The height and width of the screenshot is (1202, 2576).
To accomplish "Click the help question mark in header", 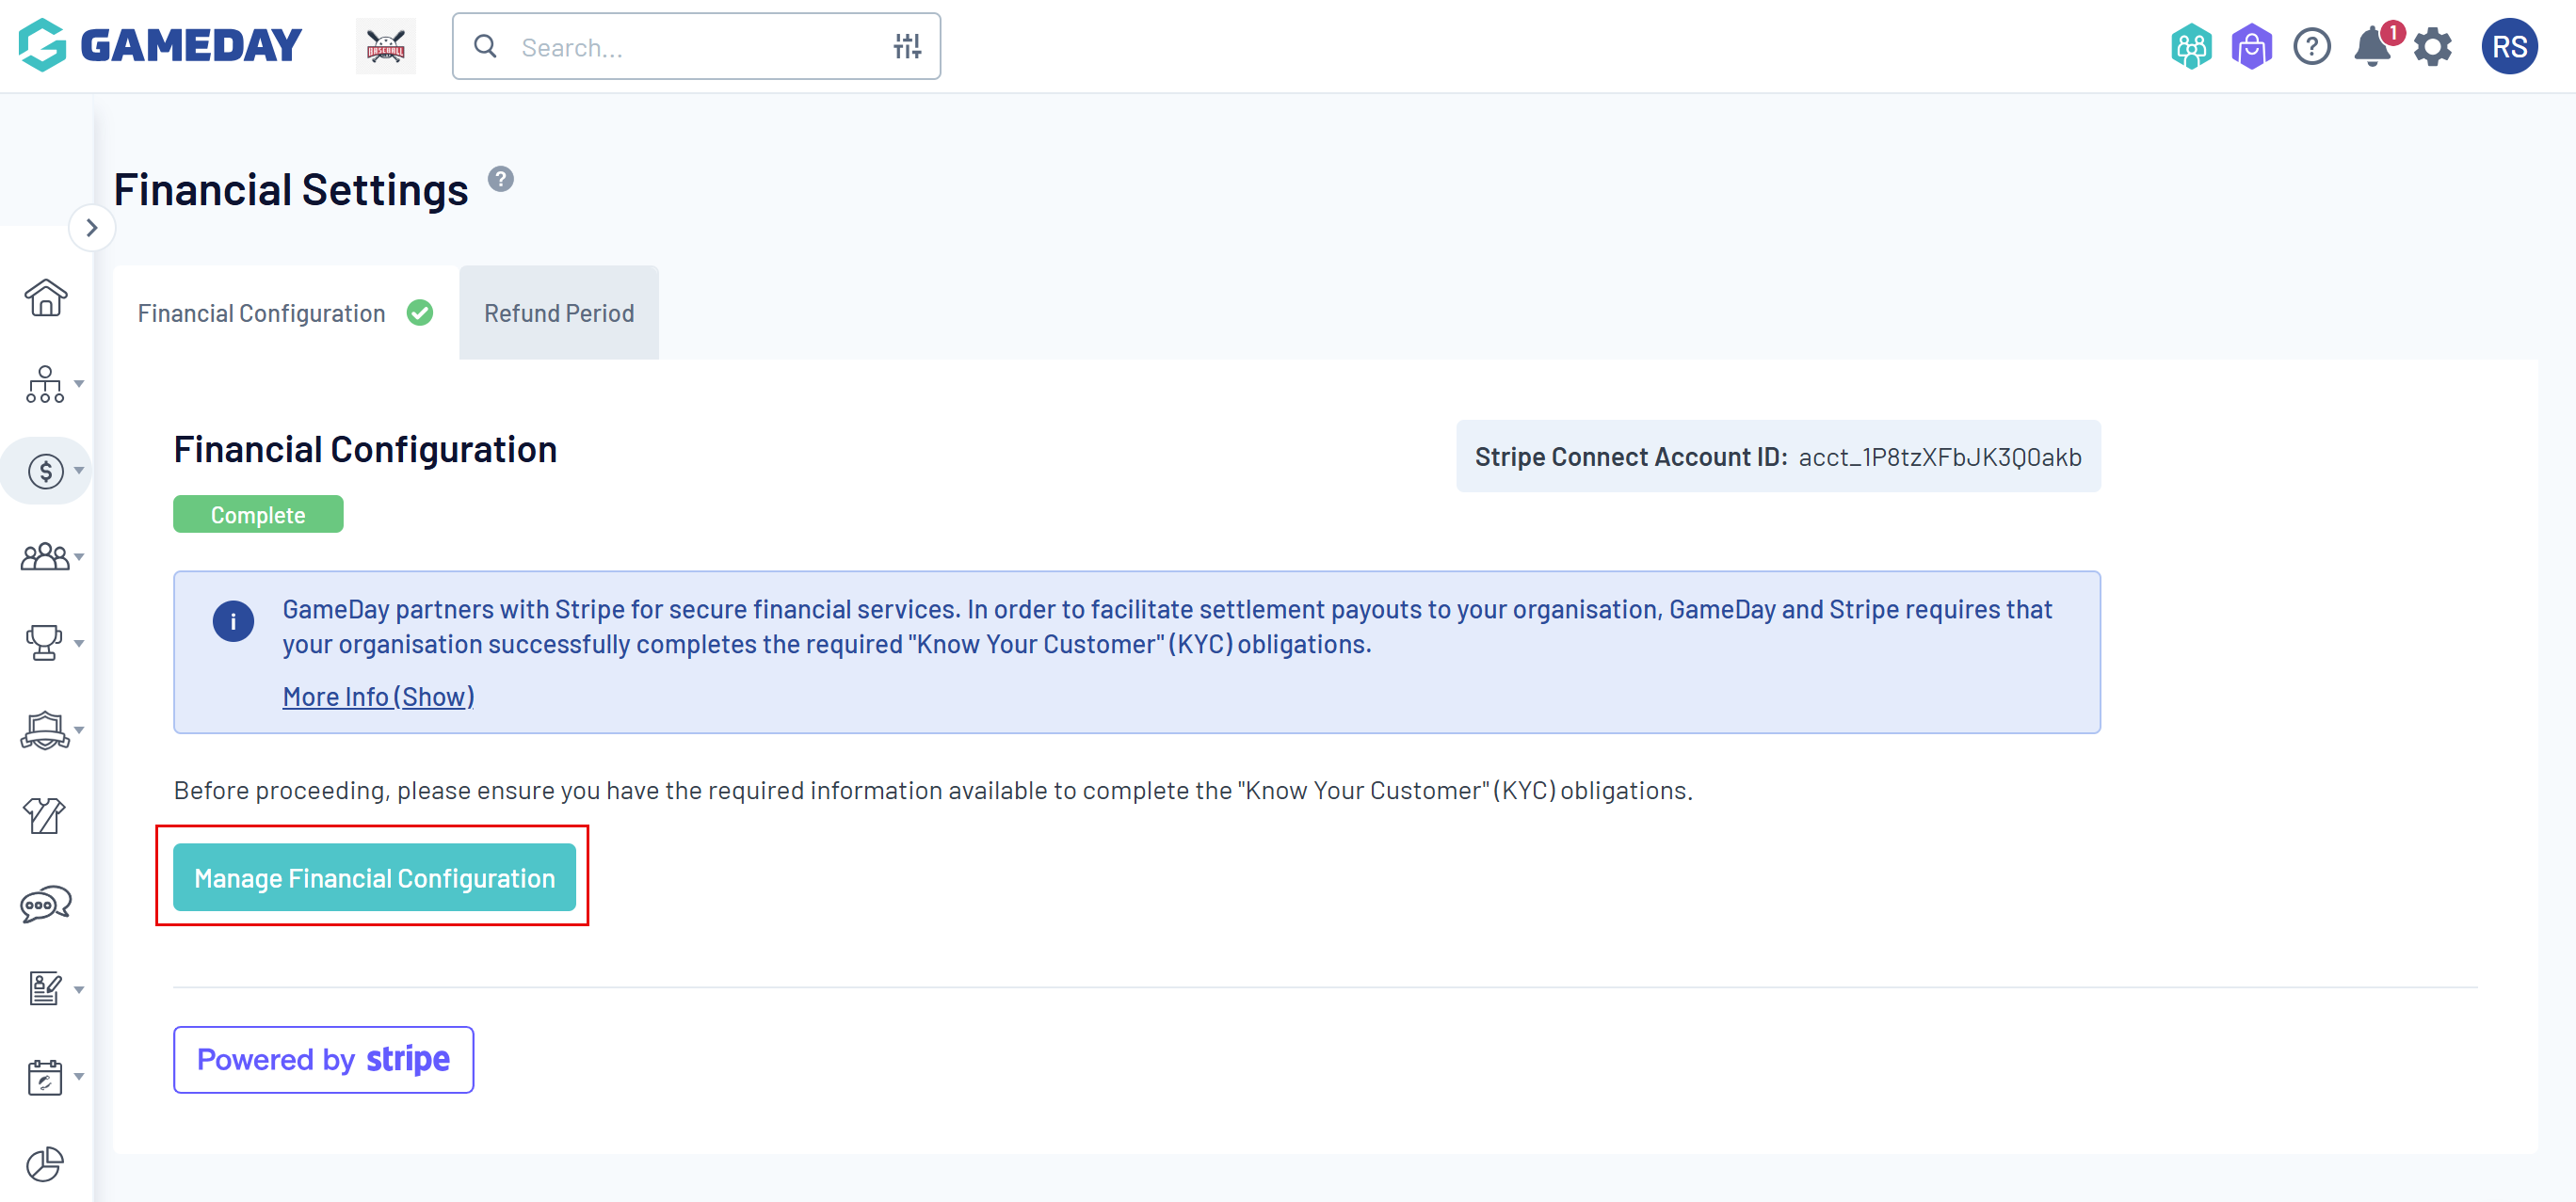I will tap(2311, 47).
